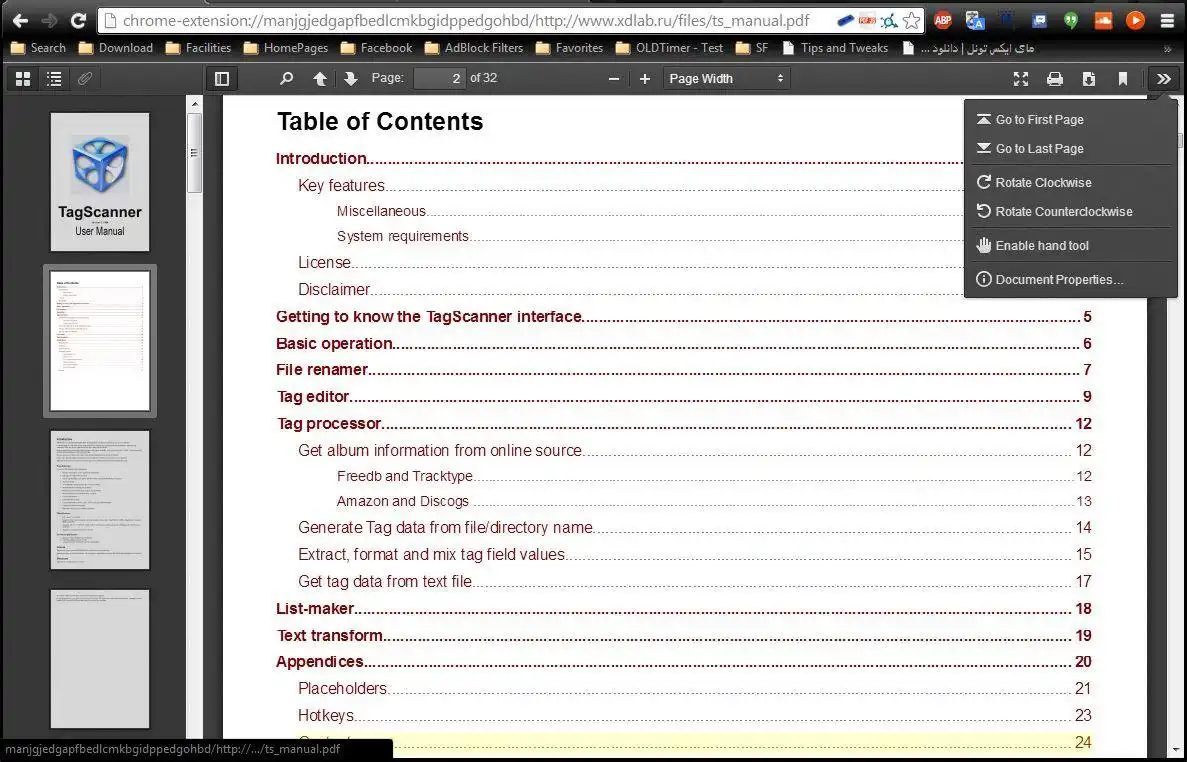Open the SoundCloud extension icon

(1103, 20)
